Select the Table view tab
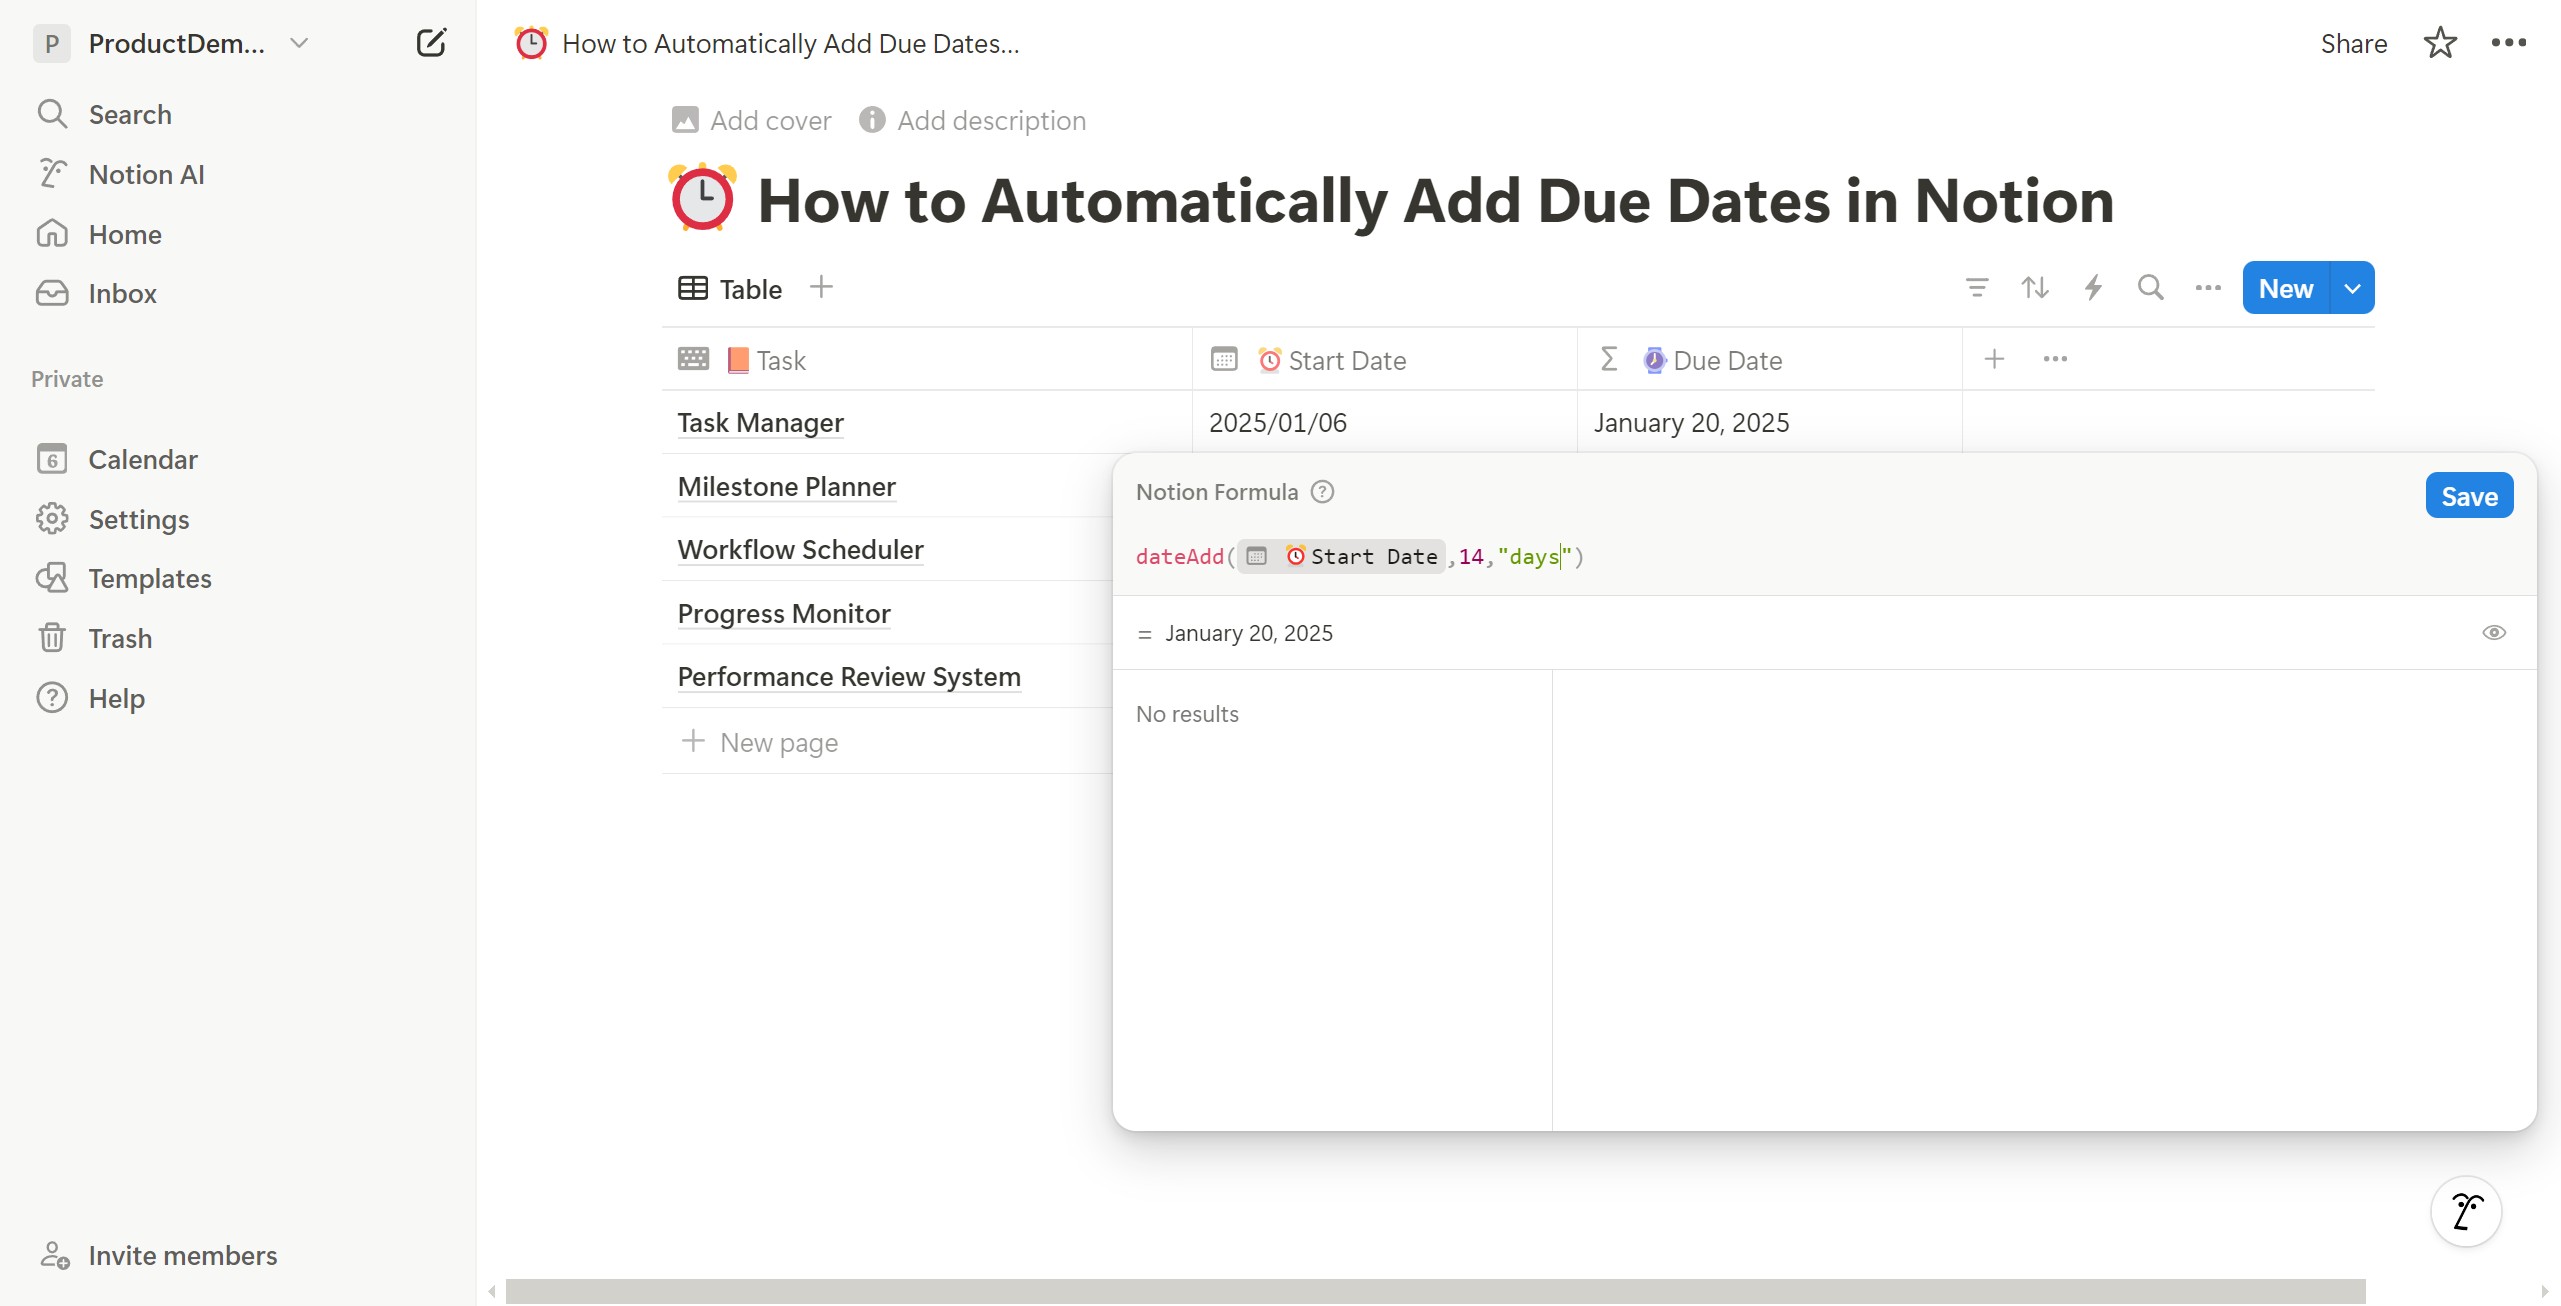2561x1306 pixels. click(x=730, y=289)
